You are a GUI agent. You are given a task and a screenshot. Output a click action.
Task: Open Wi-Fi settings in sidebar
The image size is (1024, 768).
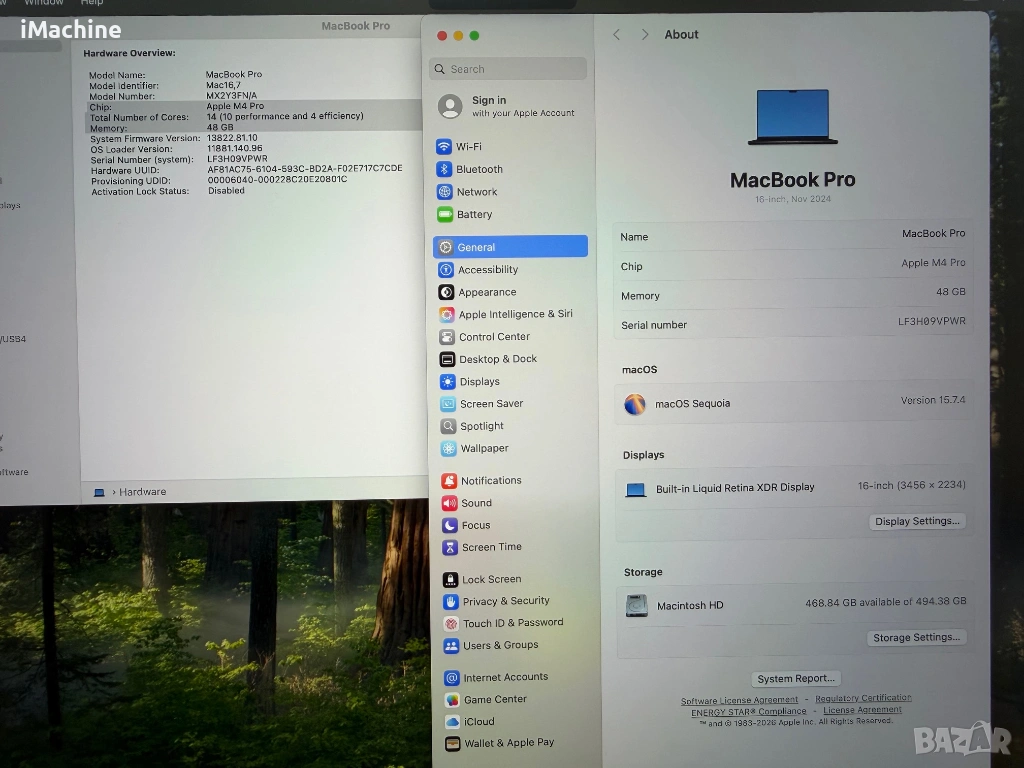(468, 147)
